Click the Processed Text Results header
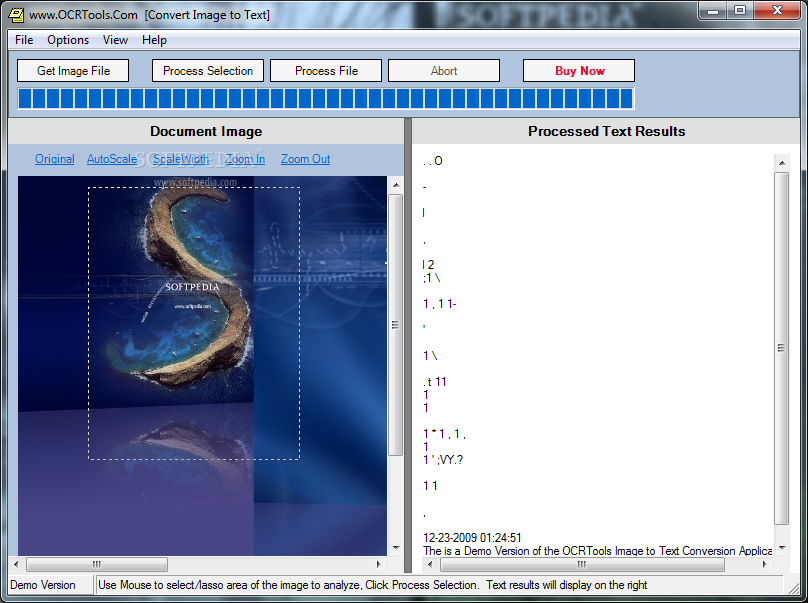This screenshot has height=603, width=808. click(606, 131)
